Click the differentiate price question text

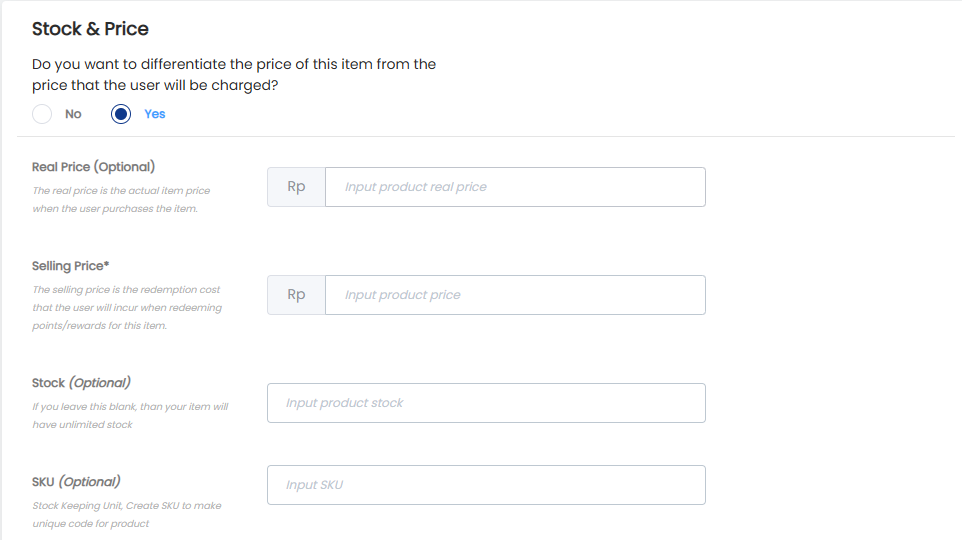[234, 74]
